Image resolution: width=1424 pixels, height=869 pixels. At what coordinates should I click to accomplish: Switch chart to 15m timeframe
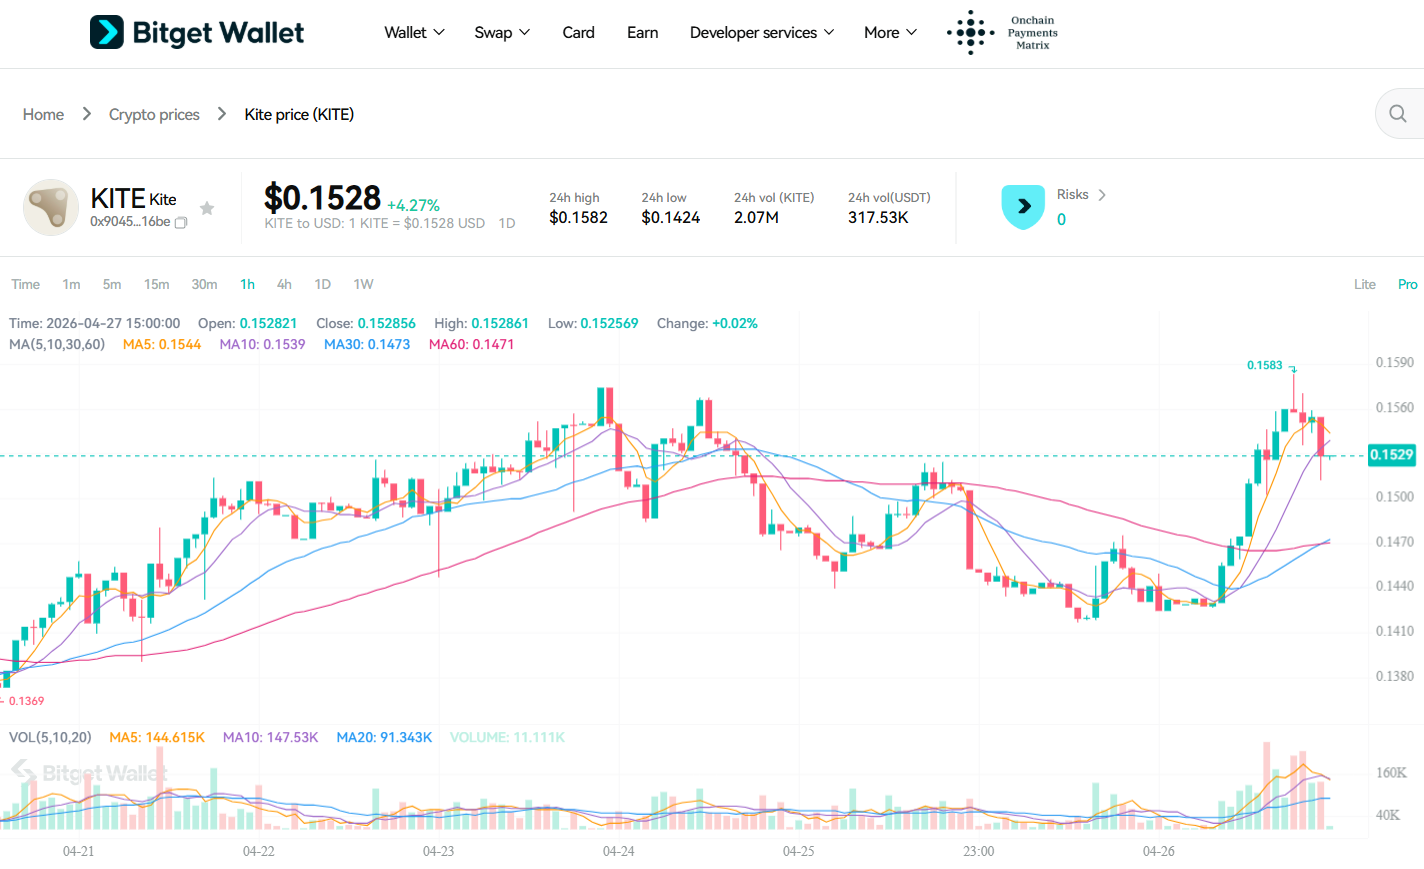pos(156,284)
